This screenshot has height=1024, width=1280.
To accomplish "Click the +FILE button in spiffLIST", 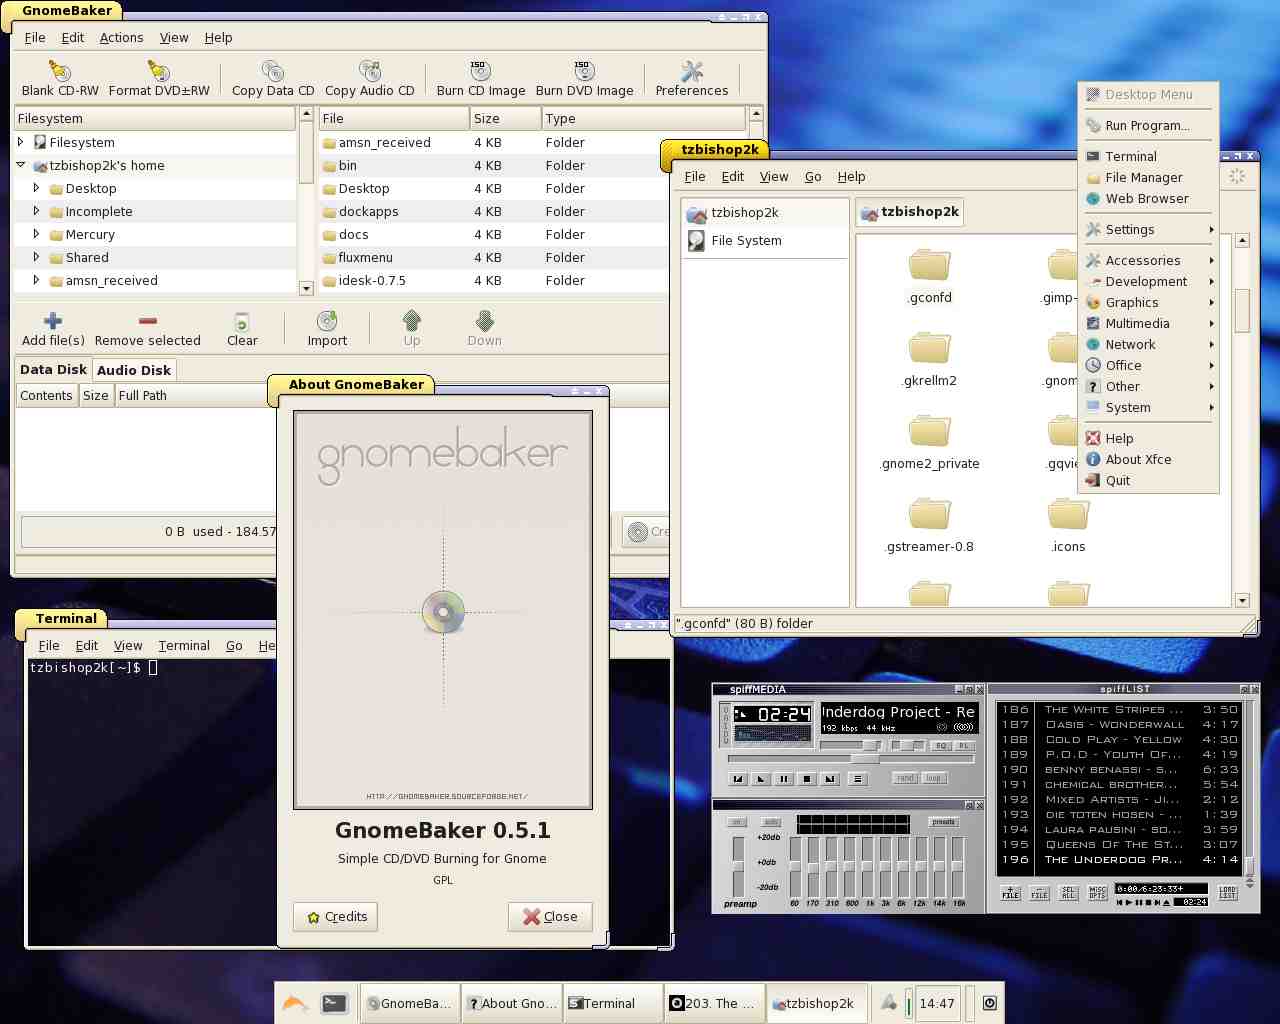I will 1010,893.
